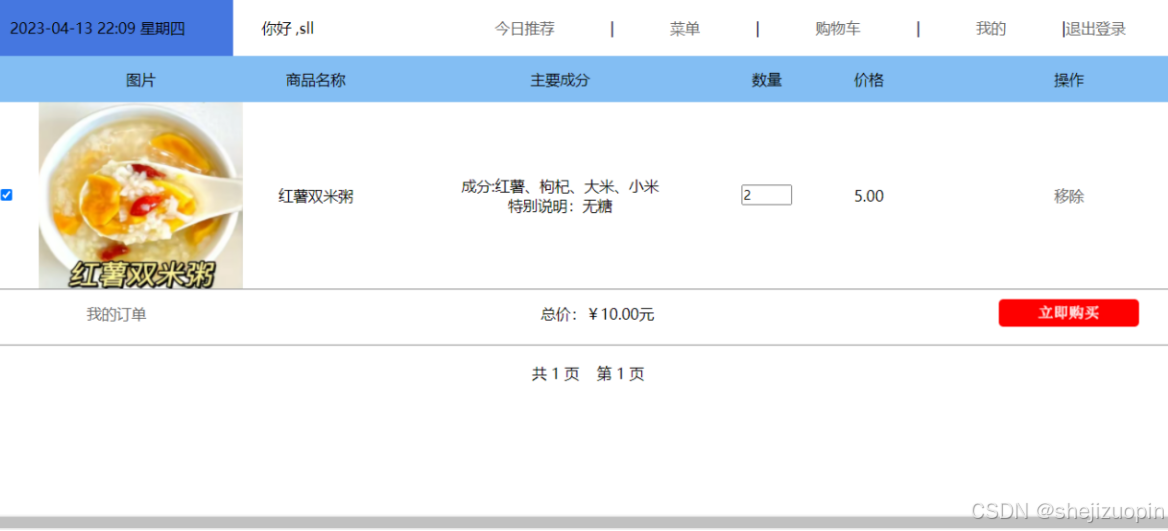Click the 第 1 页 pagination text

pos(620,374)
